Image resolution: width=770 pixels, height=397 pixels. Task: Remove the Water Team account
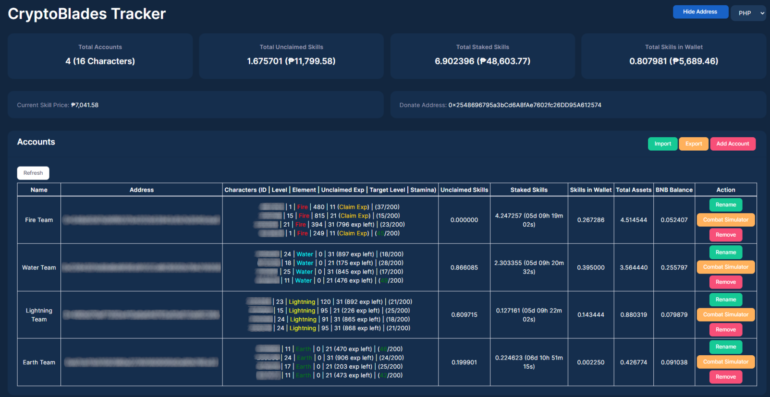(725, 282)
